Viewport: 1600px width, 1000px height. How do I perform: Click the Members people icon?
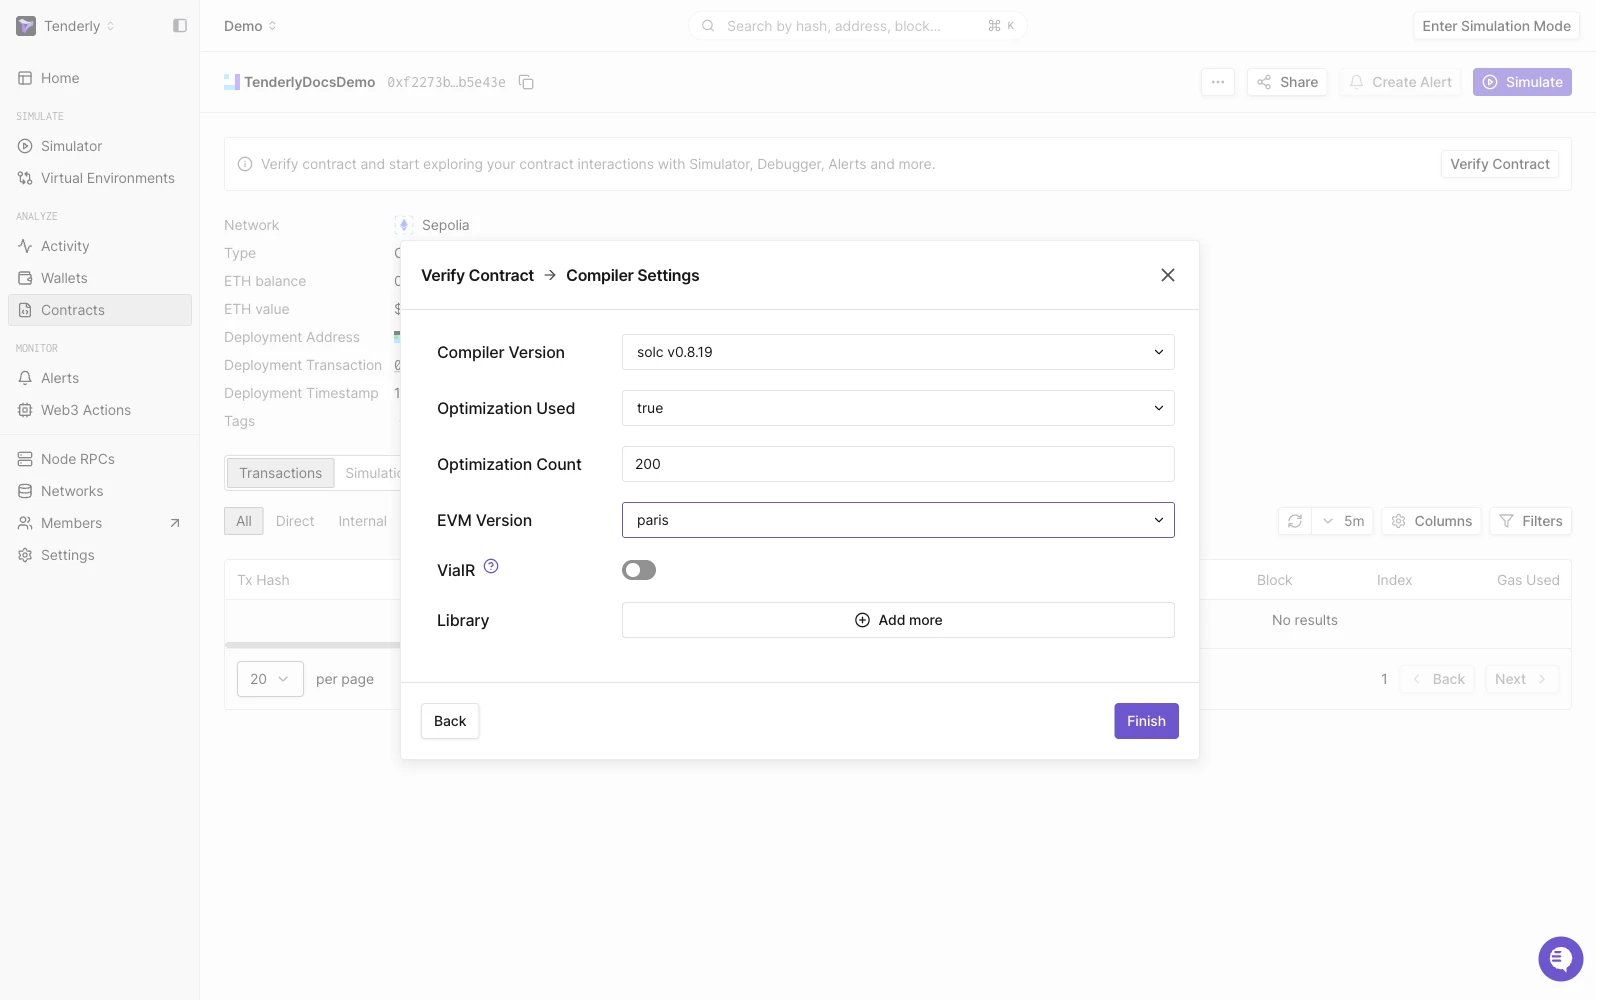(25, 523)
